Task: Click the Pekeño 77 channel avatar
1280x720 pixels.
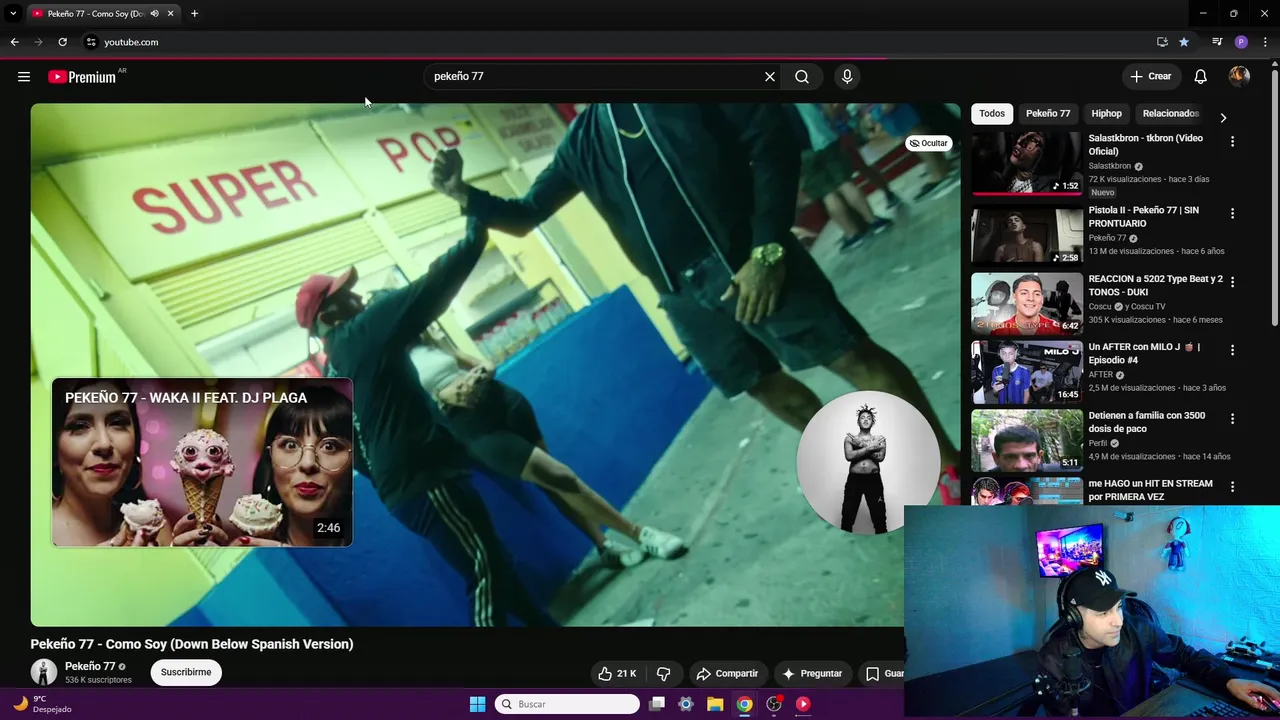Action: 43,672
